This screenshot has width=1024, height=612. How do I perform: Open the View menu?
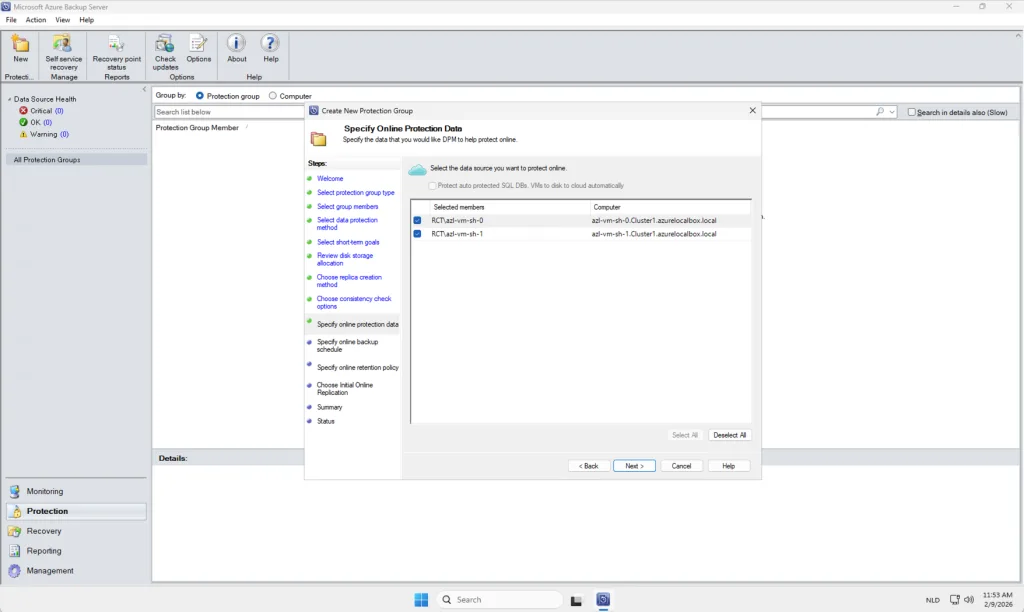(x=63, y=20)
